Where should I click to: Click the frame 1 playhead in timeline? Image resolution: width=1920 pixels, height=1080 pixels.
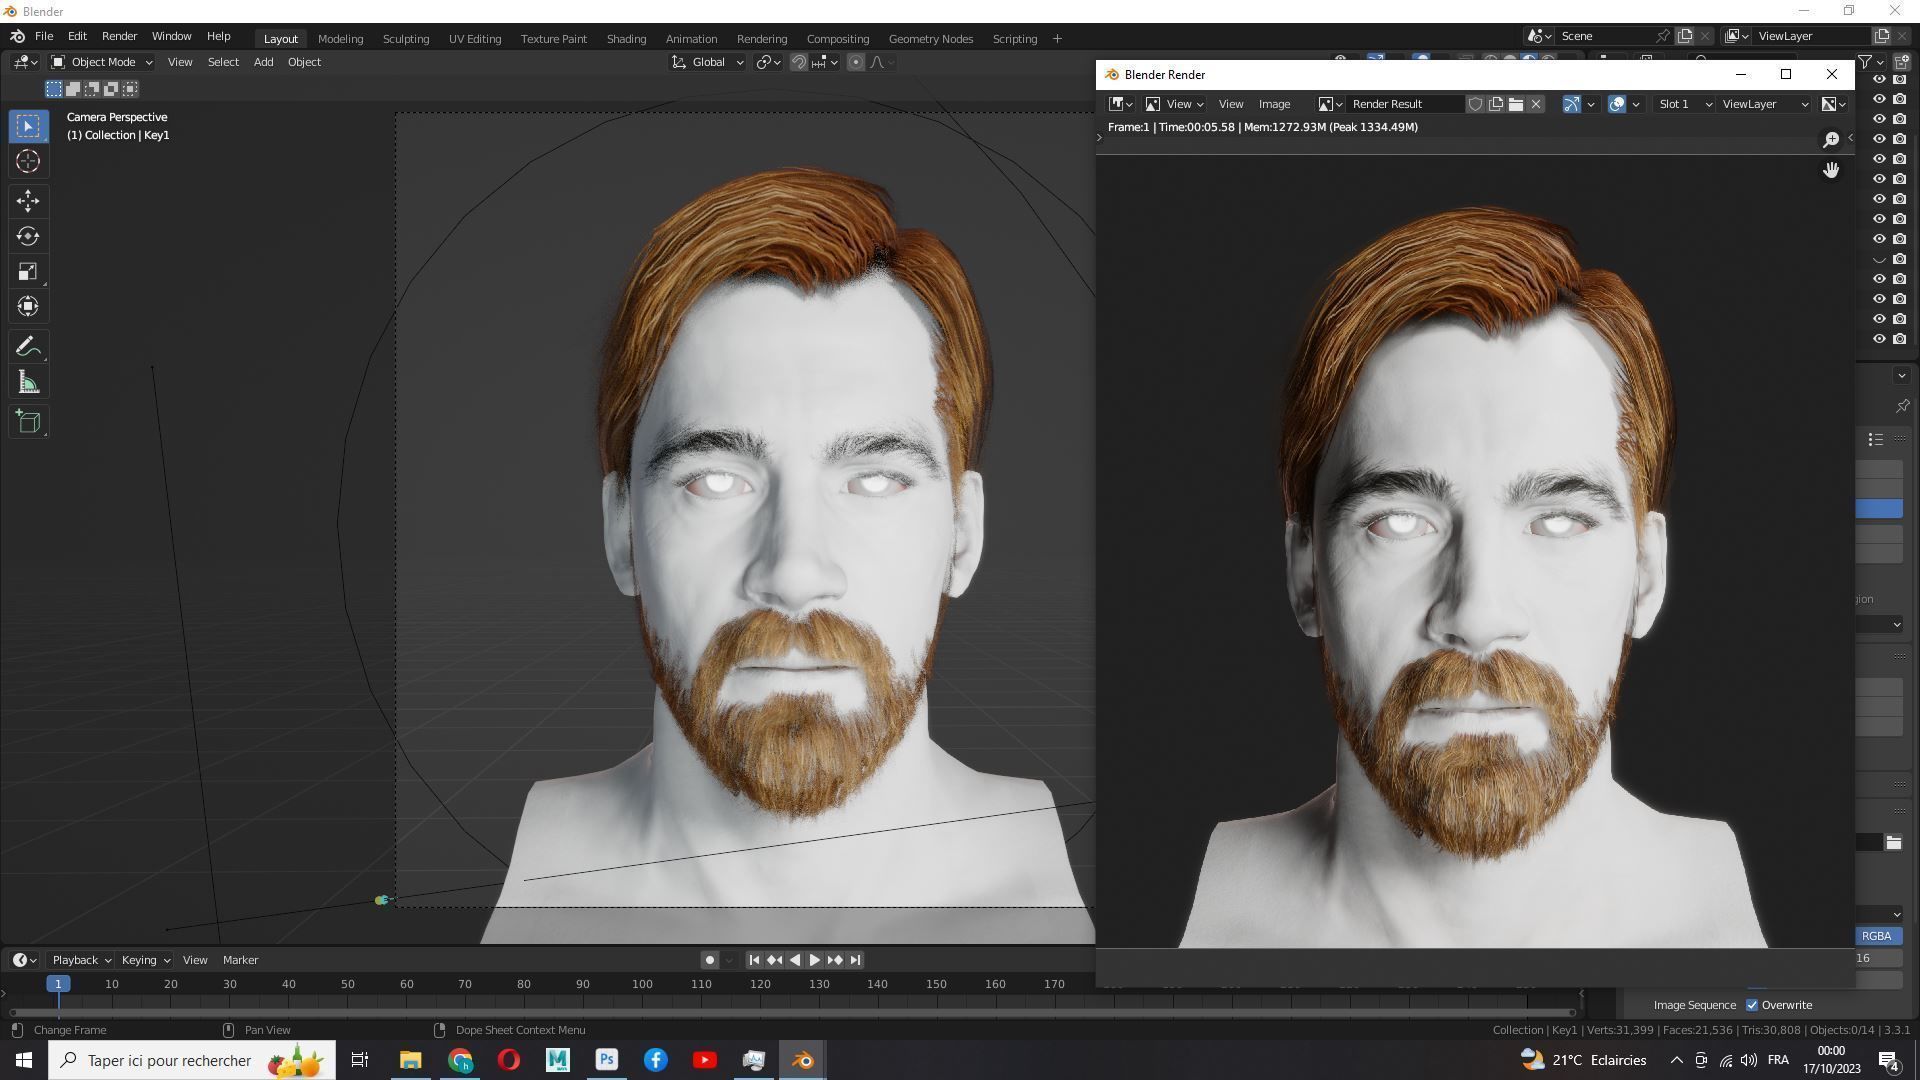(58, 984)
